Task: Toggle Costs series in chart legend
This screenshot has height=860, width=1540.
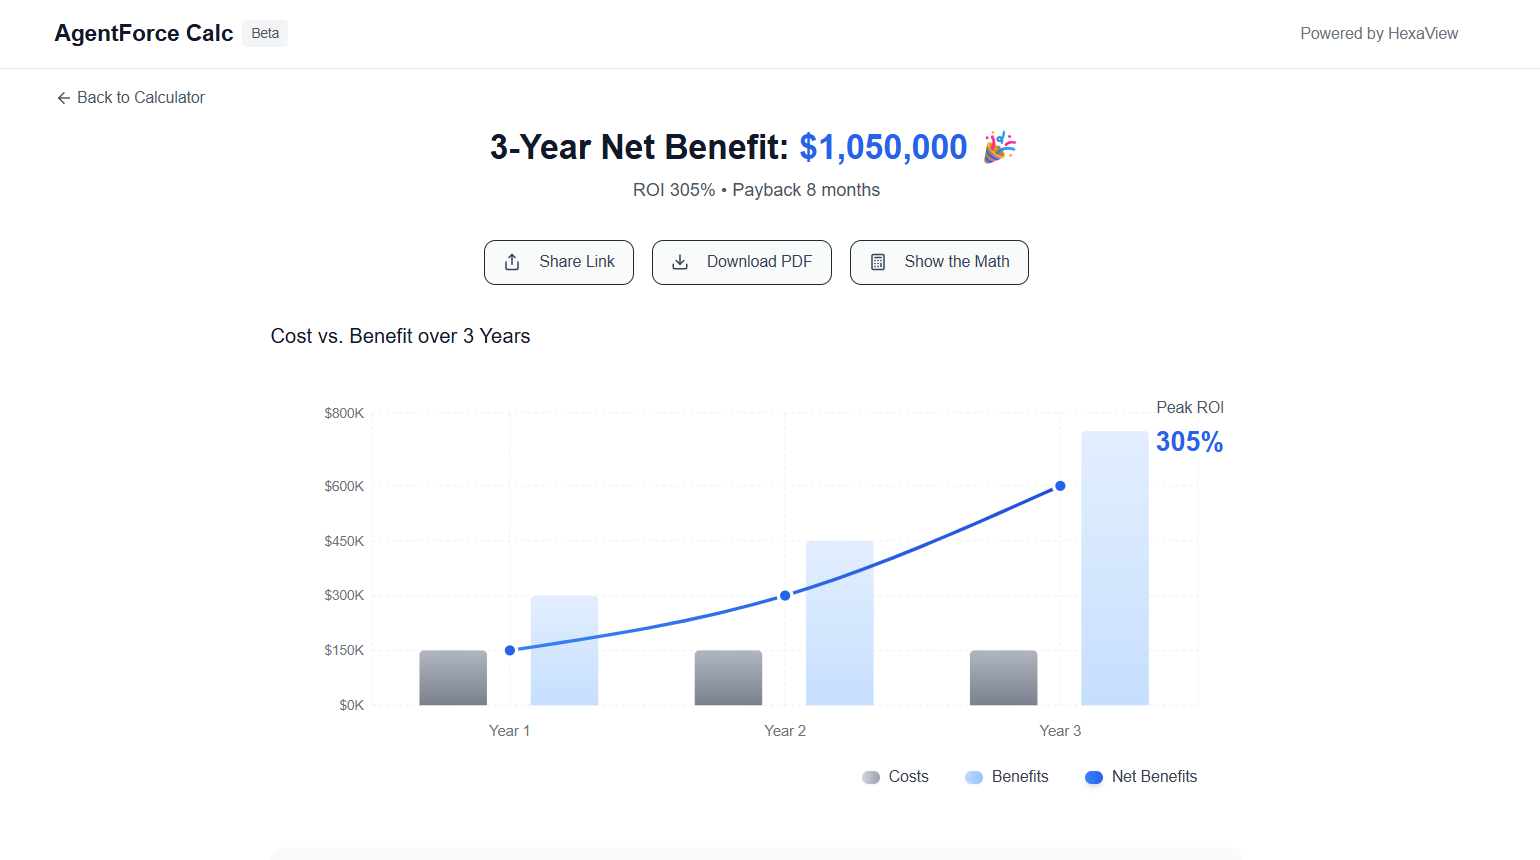Action: tap(896, 777)
